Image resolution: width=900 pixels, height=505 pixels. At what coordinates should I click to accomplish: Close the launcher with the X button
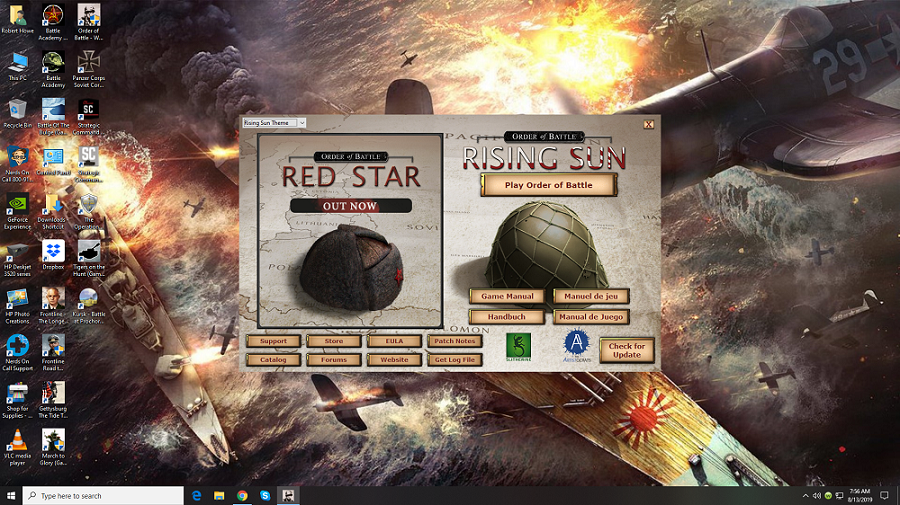point(649,124)
